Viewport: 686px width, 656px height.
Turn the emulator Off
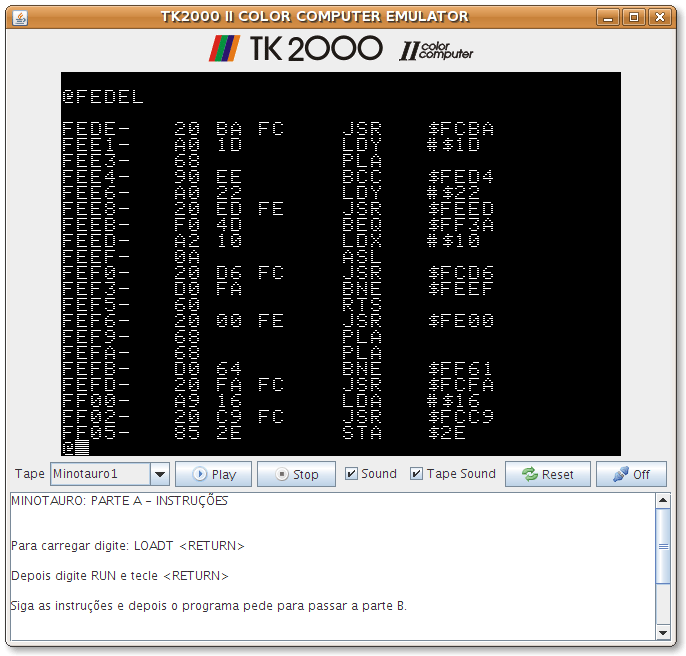631,474
